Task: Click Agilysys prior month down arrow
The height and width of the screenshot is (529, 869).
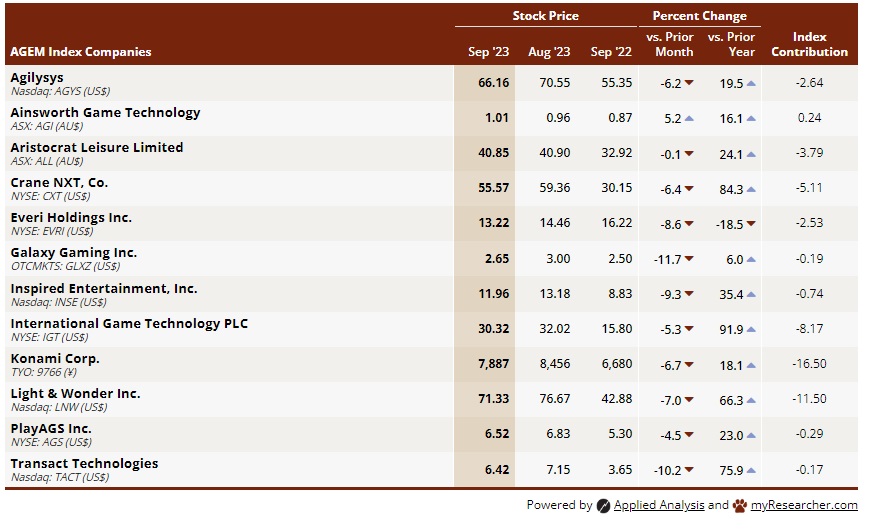Action: pos(689,83)
